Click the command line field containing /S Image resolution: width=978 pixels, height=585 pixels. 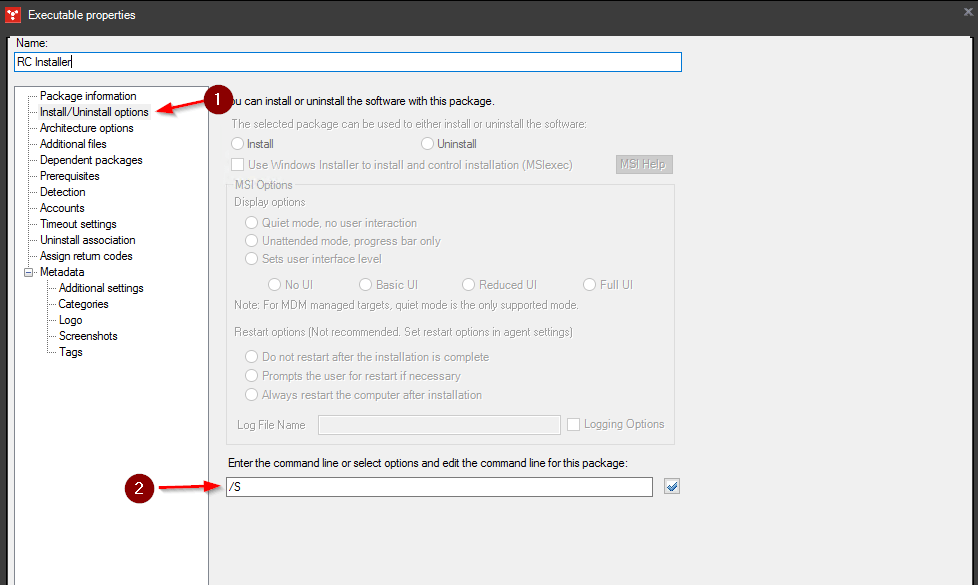click(x=438, y=487)
